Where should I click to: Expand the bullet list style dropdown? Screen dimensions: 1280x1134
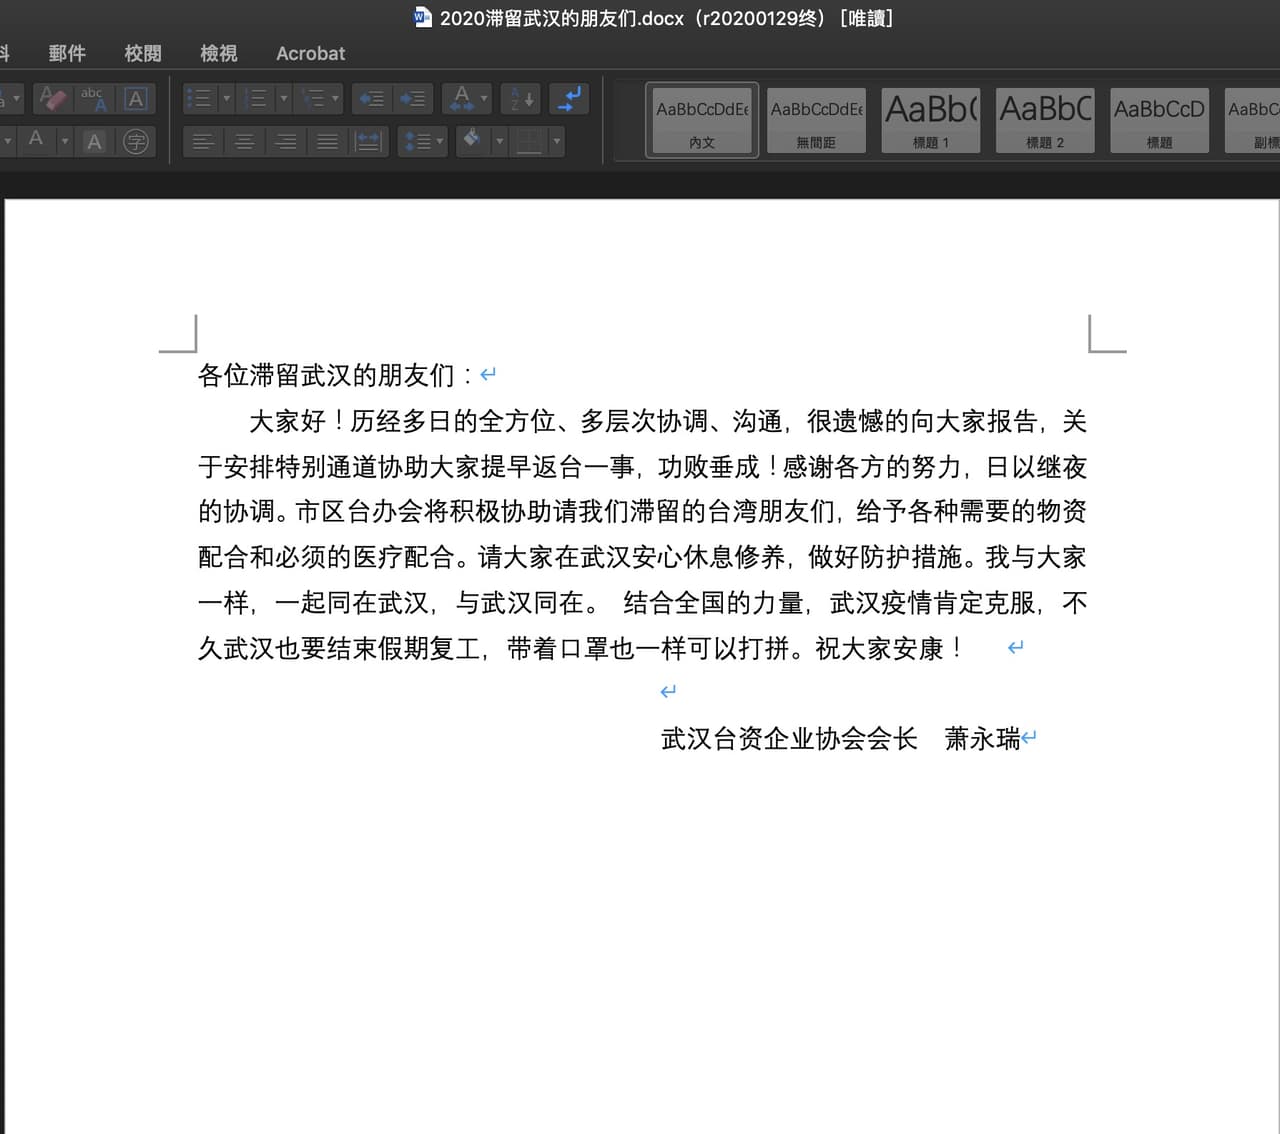227,98
